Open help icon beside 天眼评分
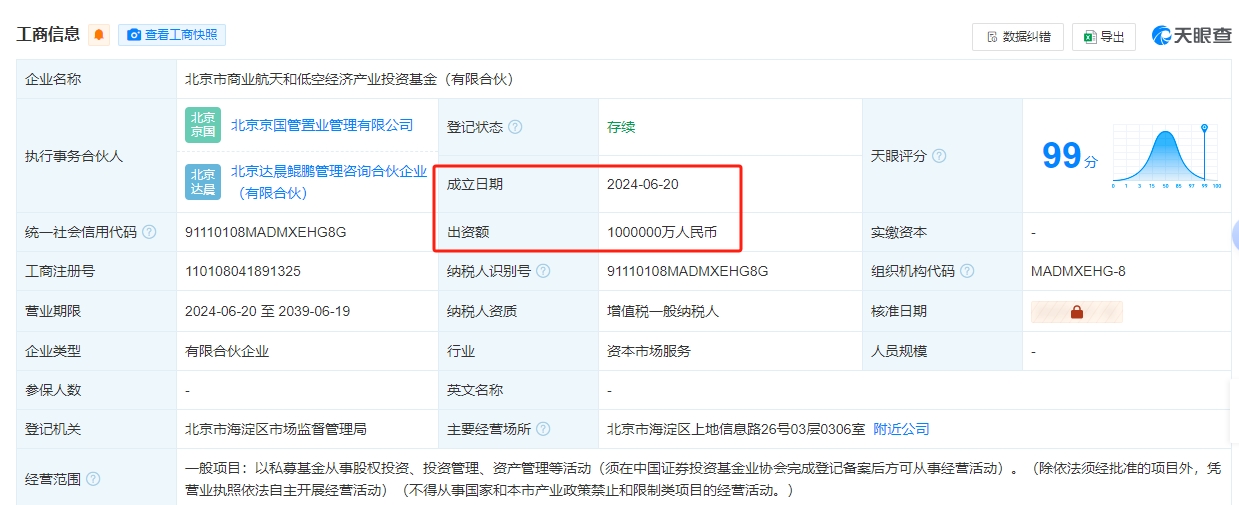This screenshot has width=1239, height=505. (x=939, y=156)
